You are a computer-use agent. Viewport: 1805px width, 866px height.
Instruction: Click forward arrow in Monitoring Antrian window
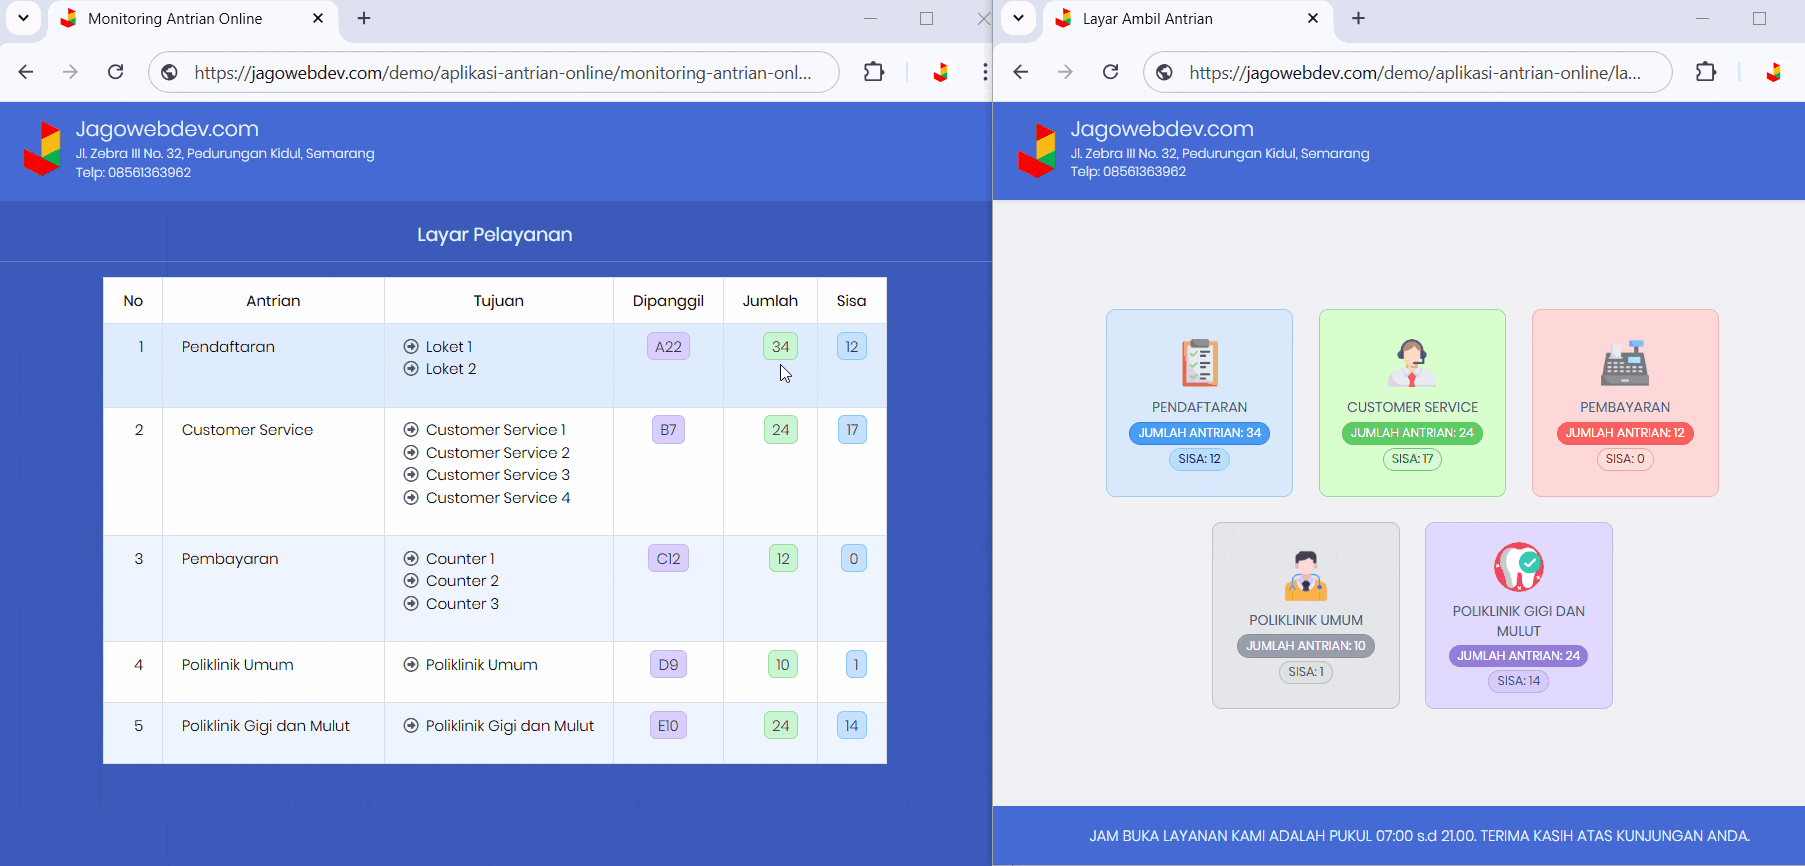70,72
